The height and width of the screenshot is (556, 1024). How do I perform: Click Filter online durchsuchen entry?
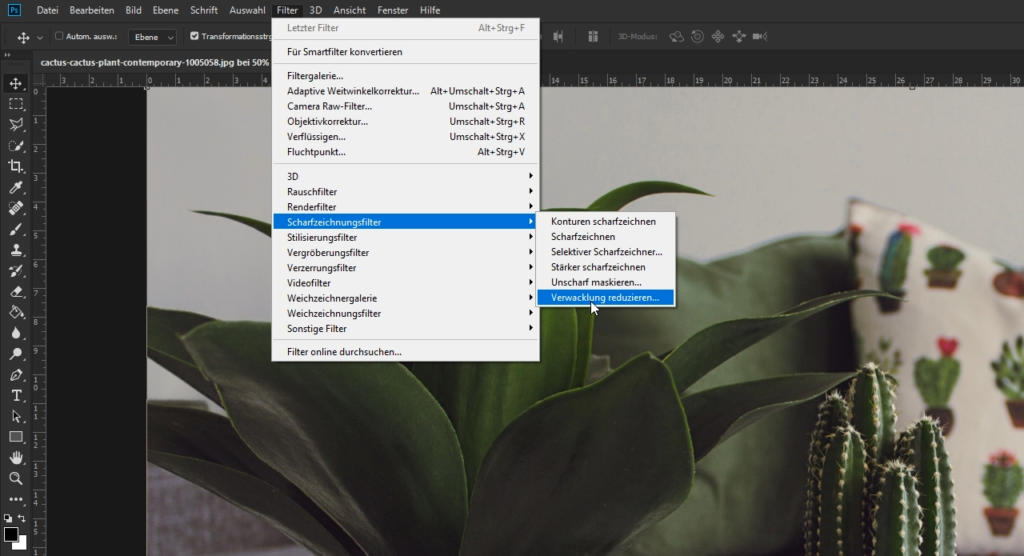point(406,352)
